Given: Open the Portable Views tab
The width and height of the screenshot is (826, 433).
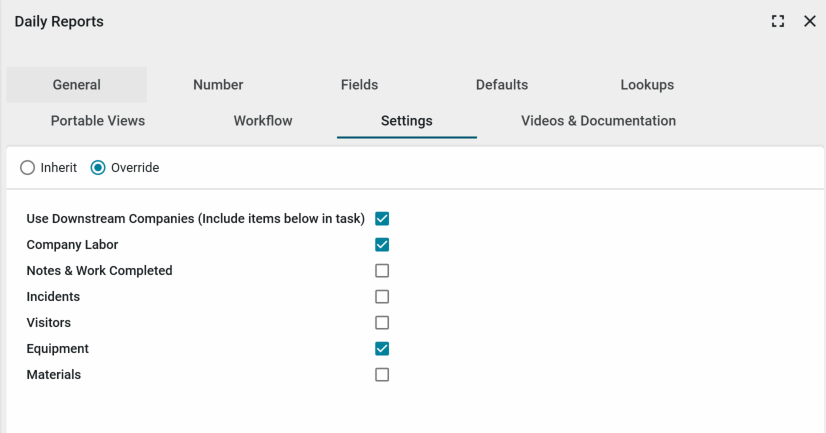Looking at the screenshot, I should pyautogui.click(x=98, y=121).
